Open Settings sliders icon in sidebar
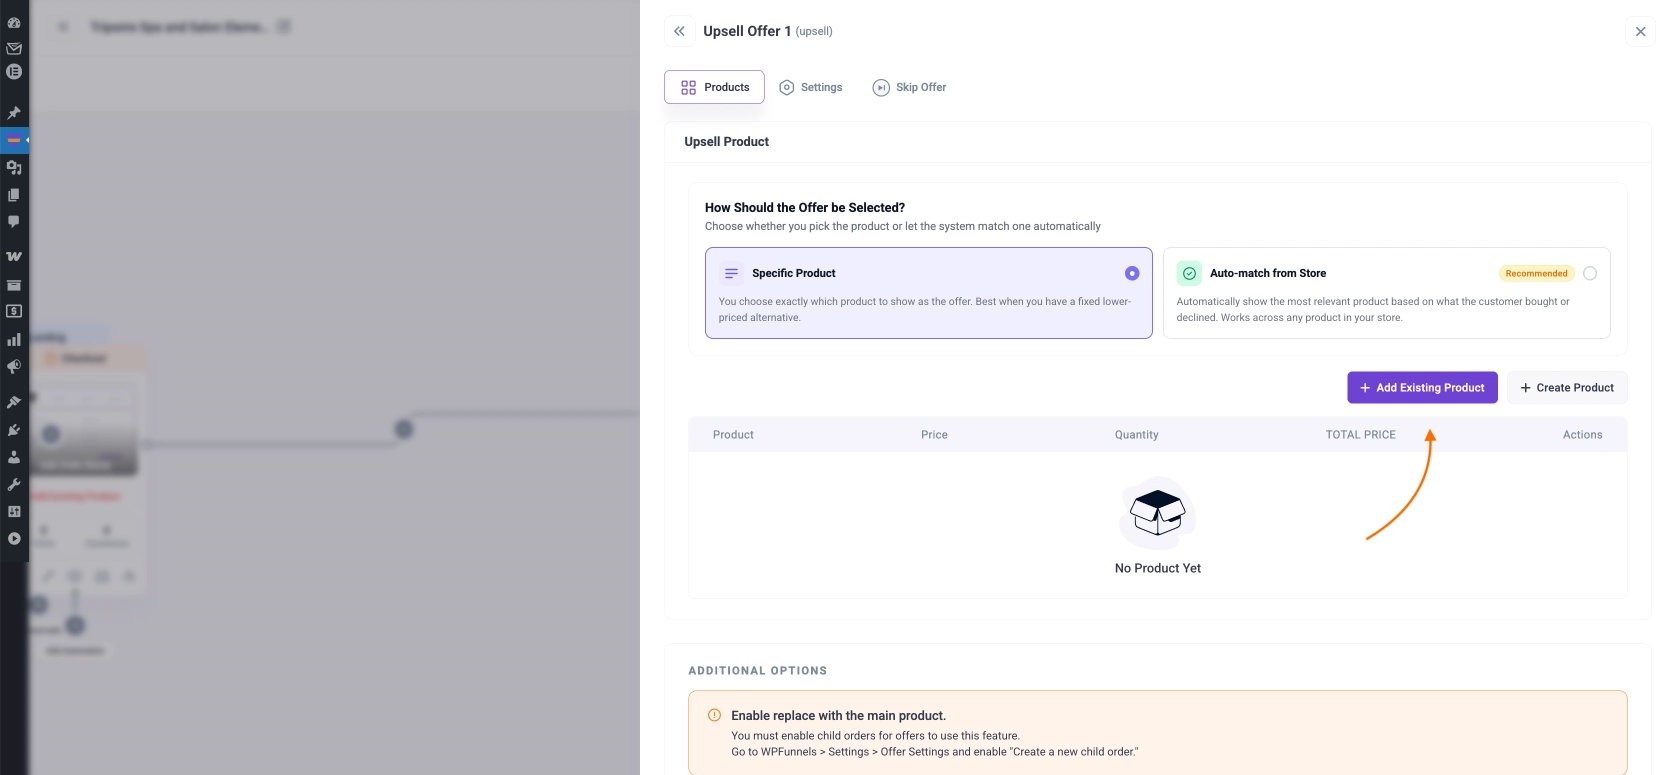The width and height of the screenshot is (1670, 775). (x=14, y=511)
